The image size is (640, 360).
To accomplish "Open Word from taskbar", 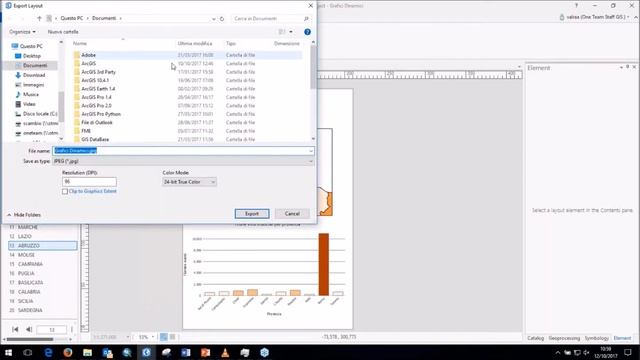I will [x=186, y=352].
